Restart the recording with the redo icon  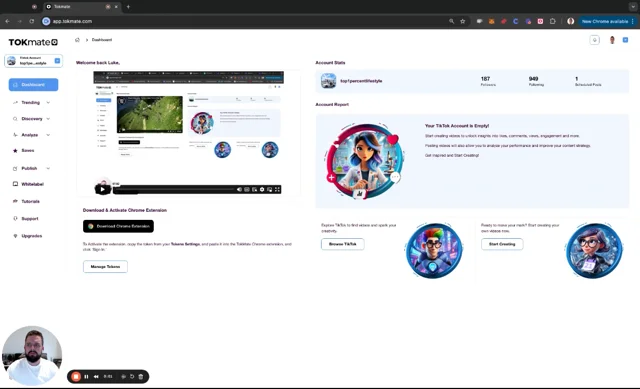132,376
